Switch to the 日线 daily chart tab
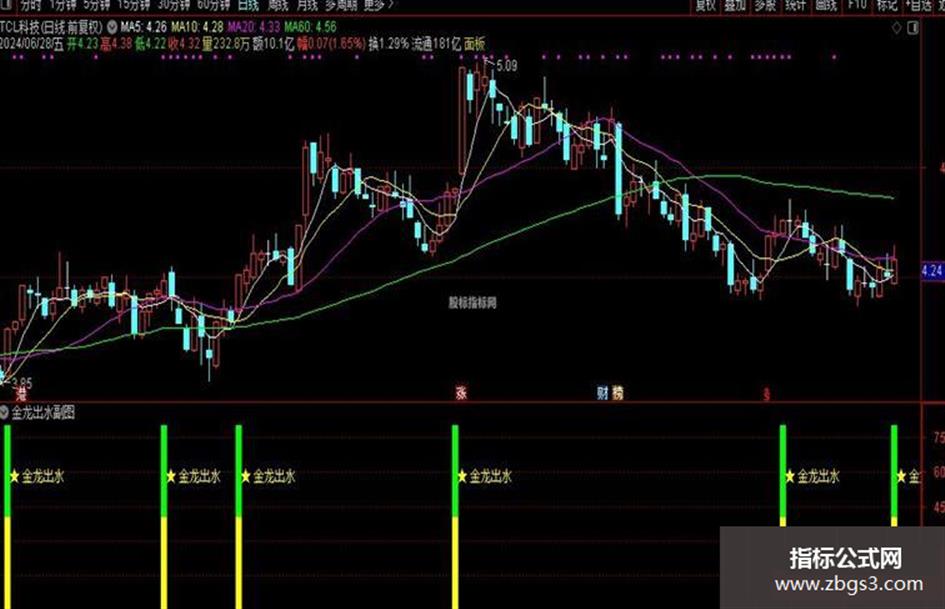Screen dimensions: 945x609 [x=248, y=5]
